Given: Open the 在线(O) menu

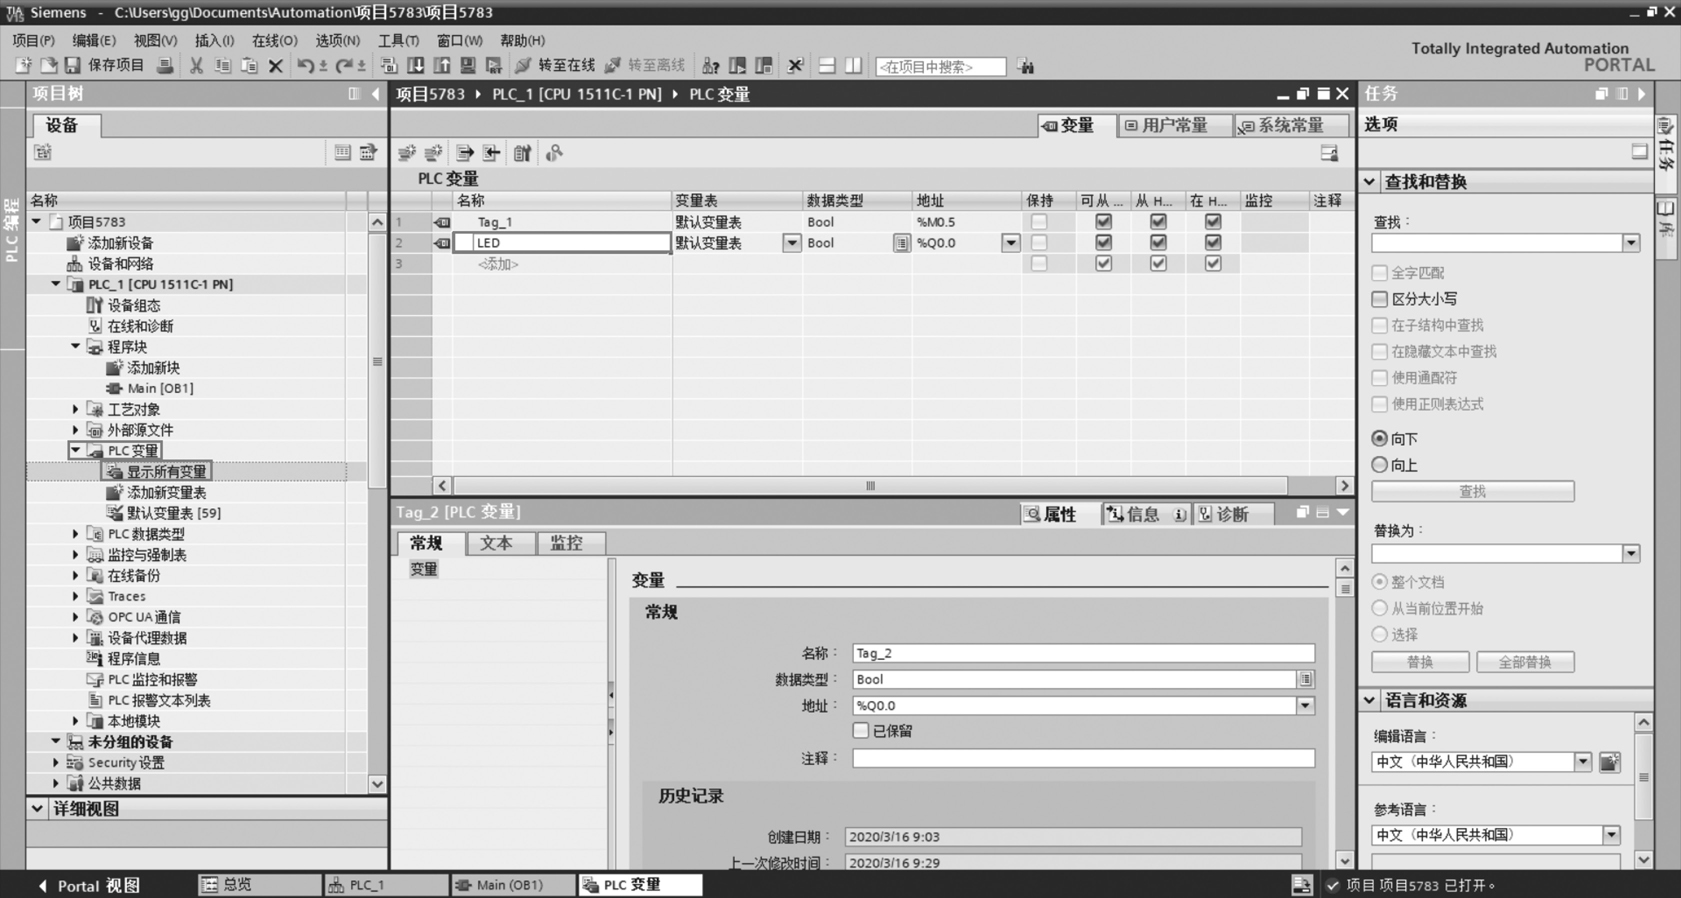Looking at the screenshot, I should [x=274, y=41].
